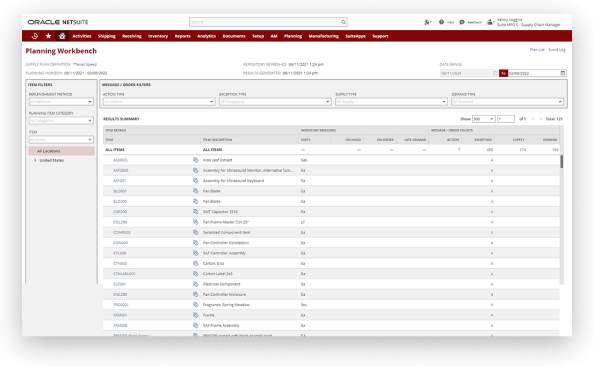Click the copy icon in the Ultrasound Keyboard row

click(x=195, y=181)
